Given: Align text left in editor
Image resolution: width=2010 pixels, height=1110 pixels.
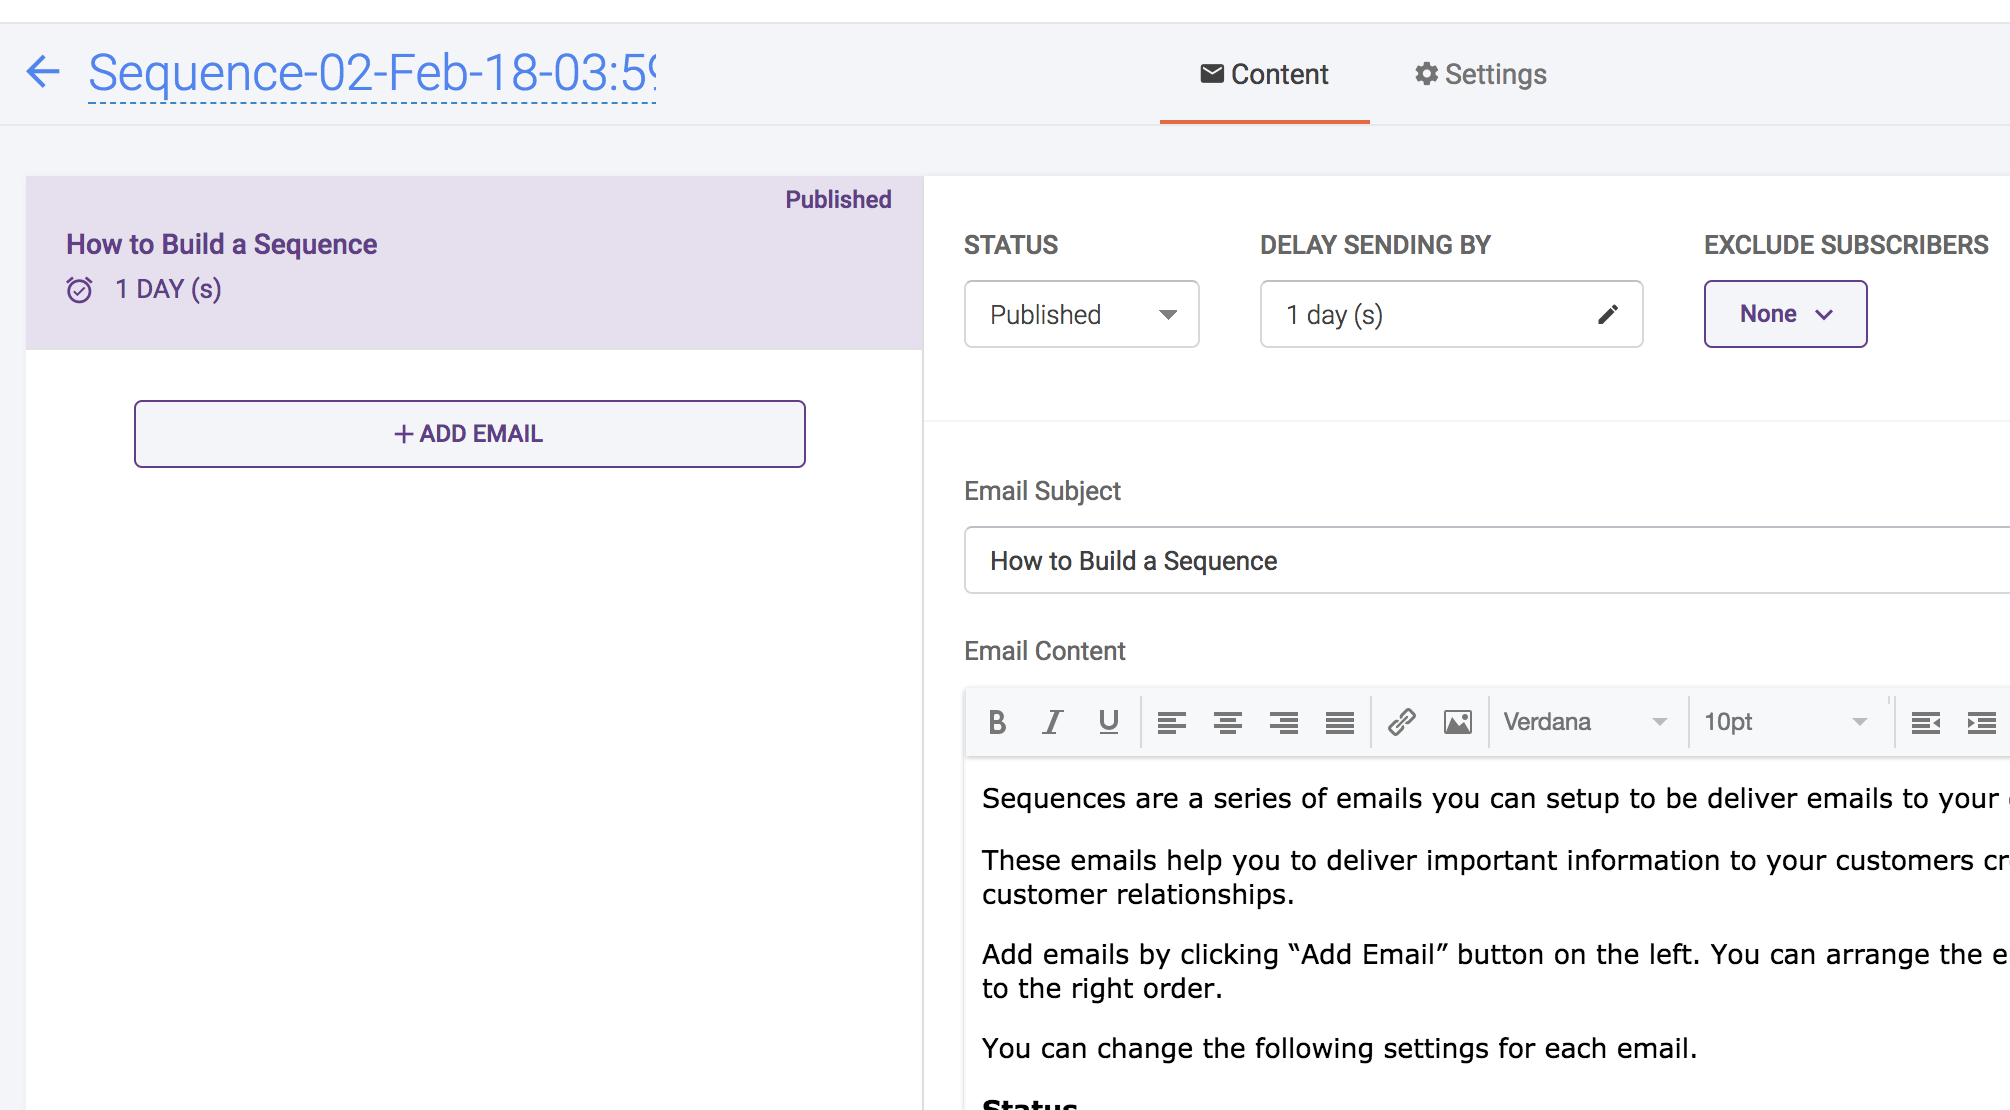Looking at the screenshot, I should click(x=1171, y=722).
